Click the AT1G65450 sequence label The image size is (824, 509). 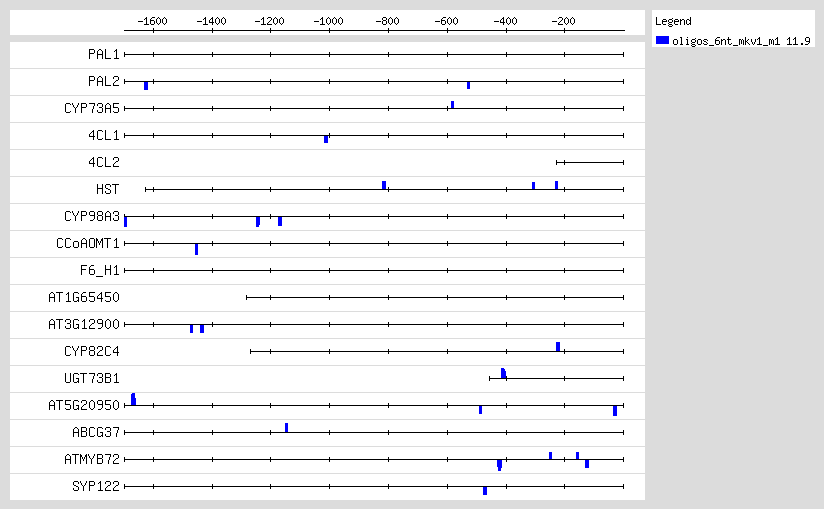(84, 297)
